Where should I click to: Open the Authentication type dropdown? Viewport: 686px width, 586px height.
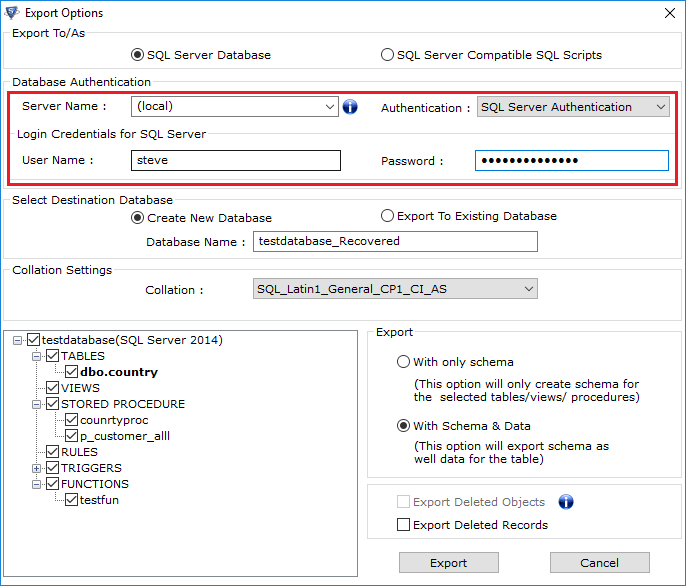(660, 107)
